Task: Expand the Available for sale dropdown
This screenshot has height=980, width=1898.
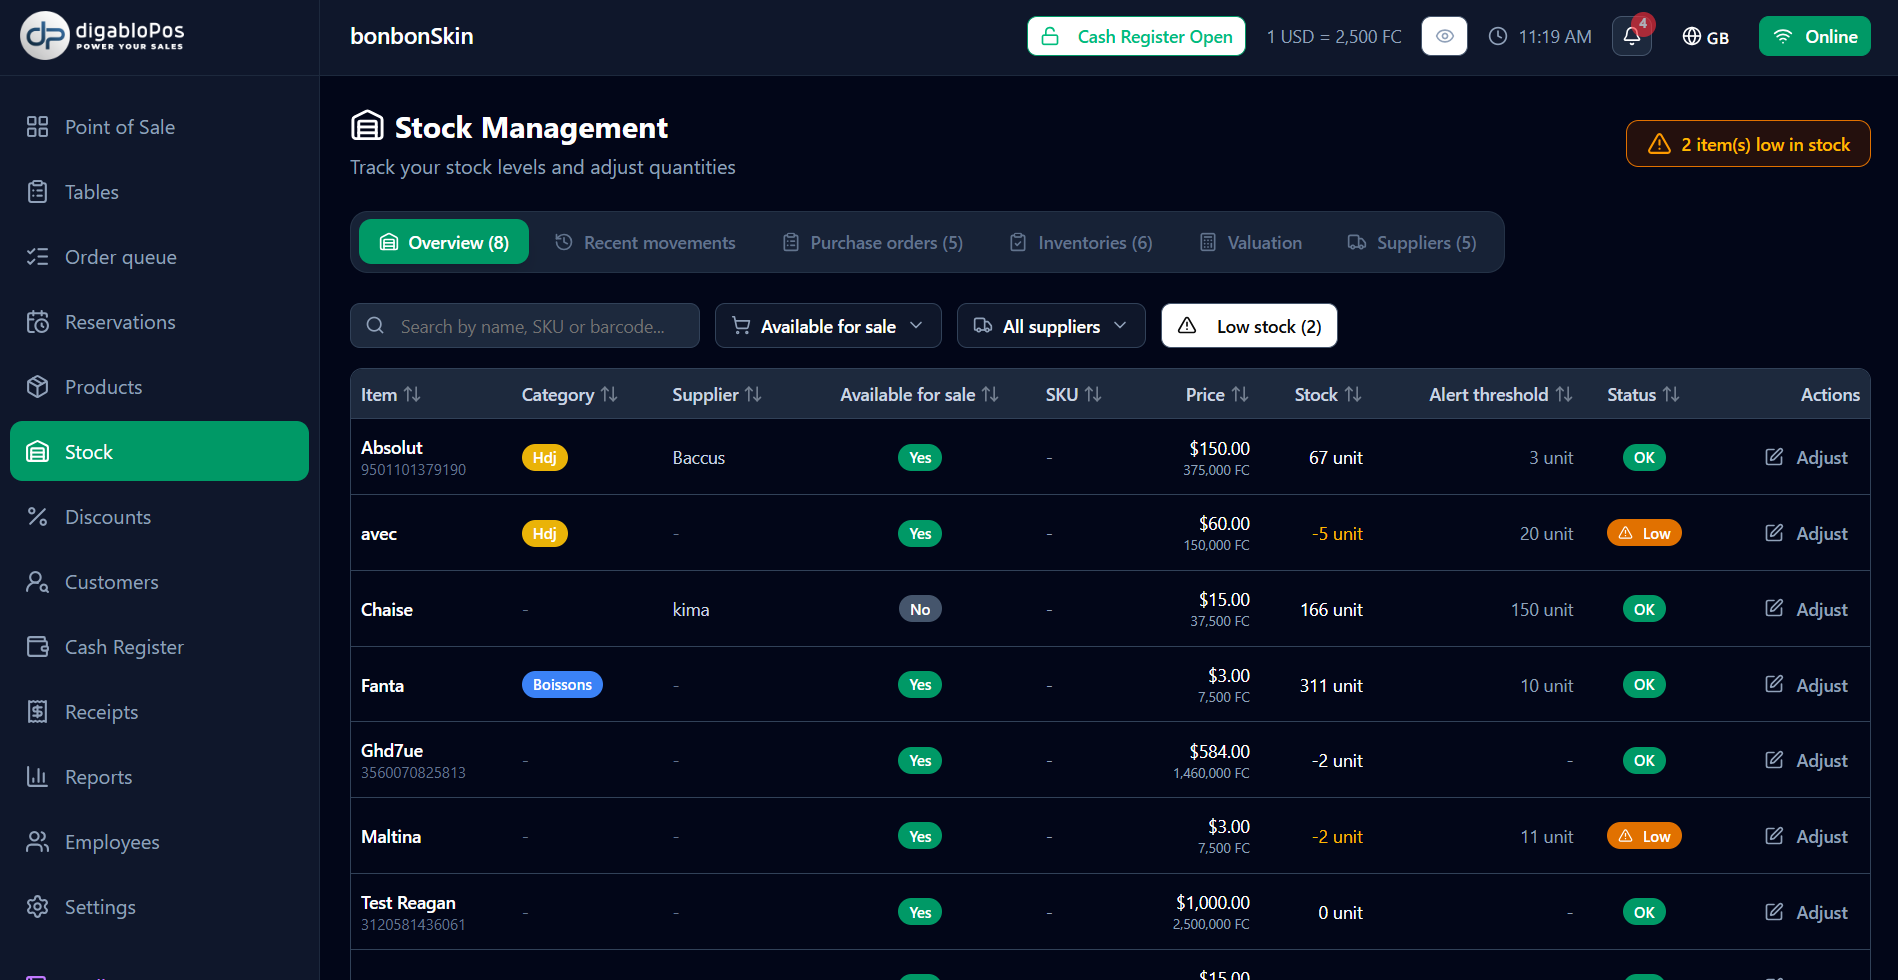Action: (x=828, y=326)
